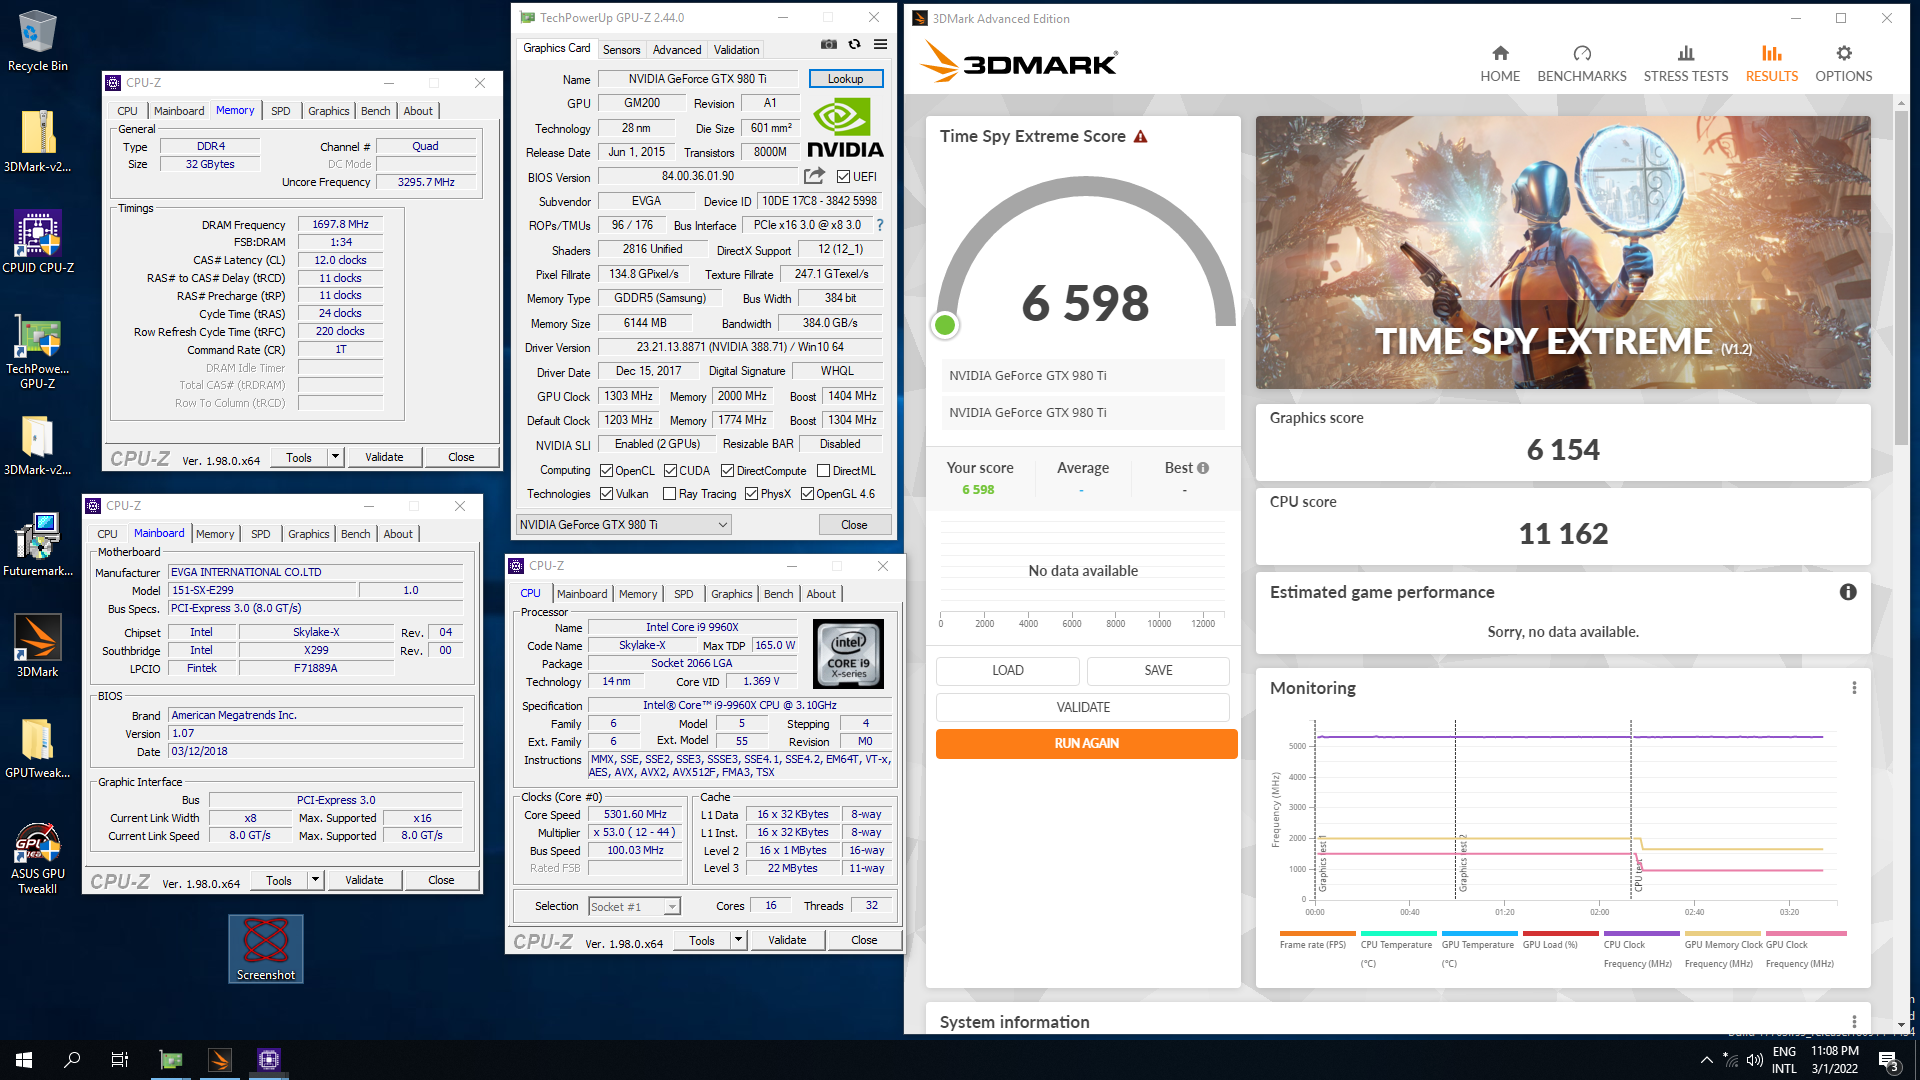This screenshot has width=1920, height=1080.
Task: Click GPU Load legend color bar
Action: [1560, 933]
